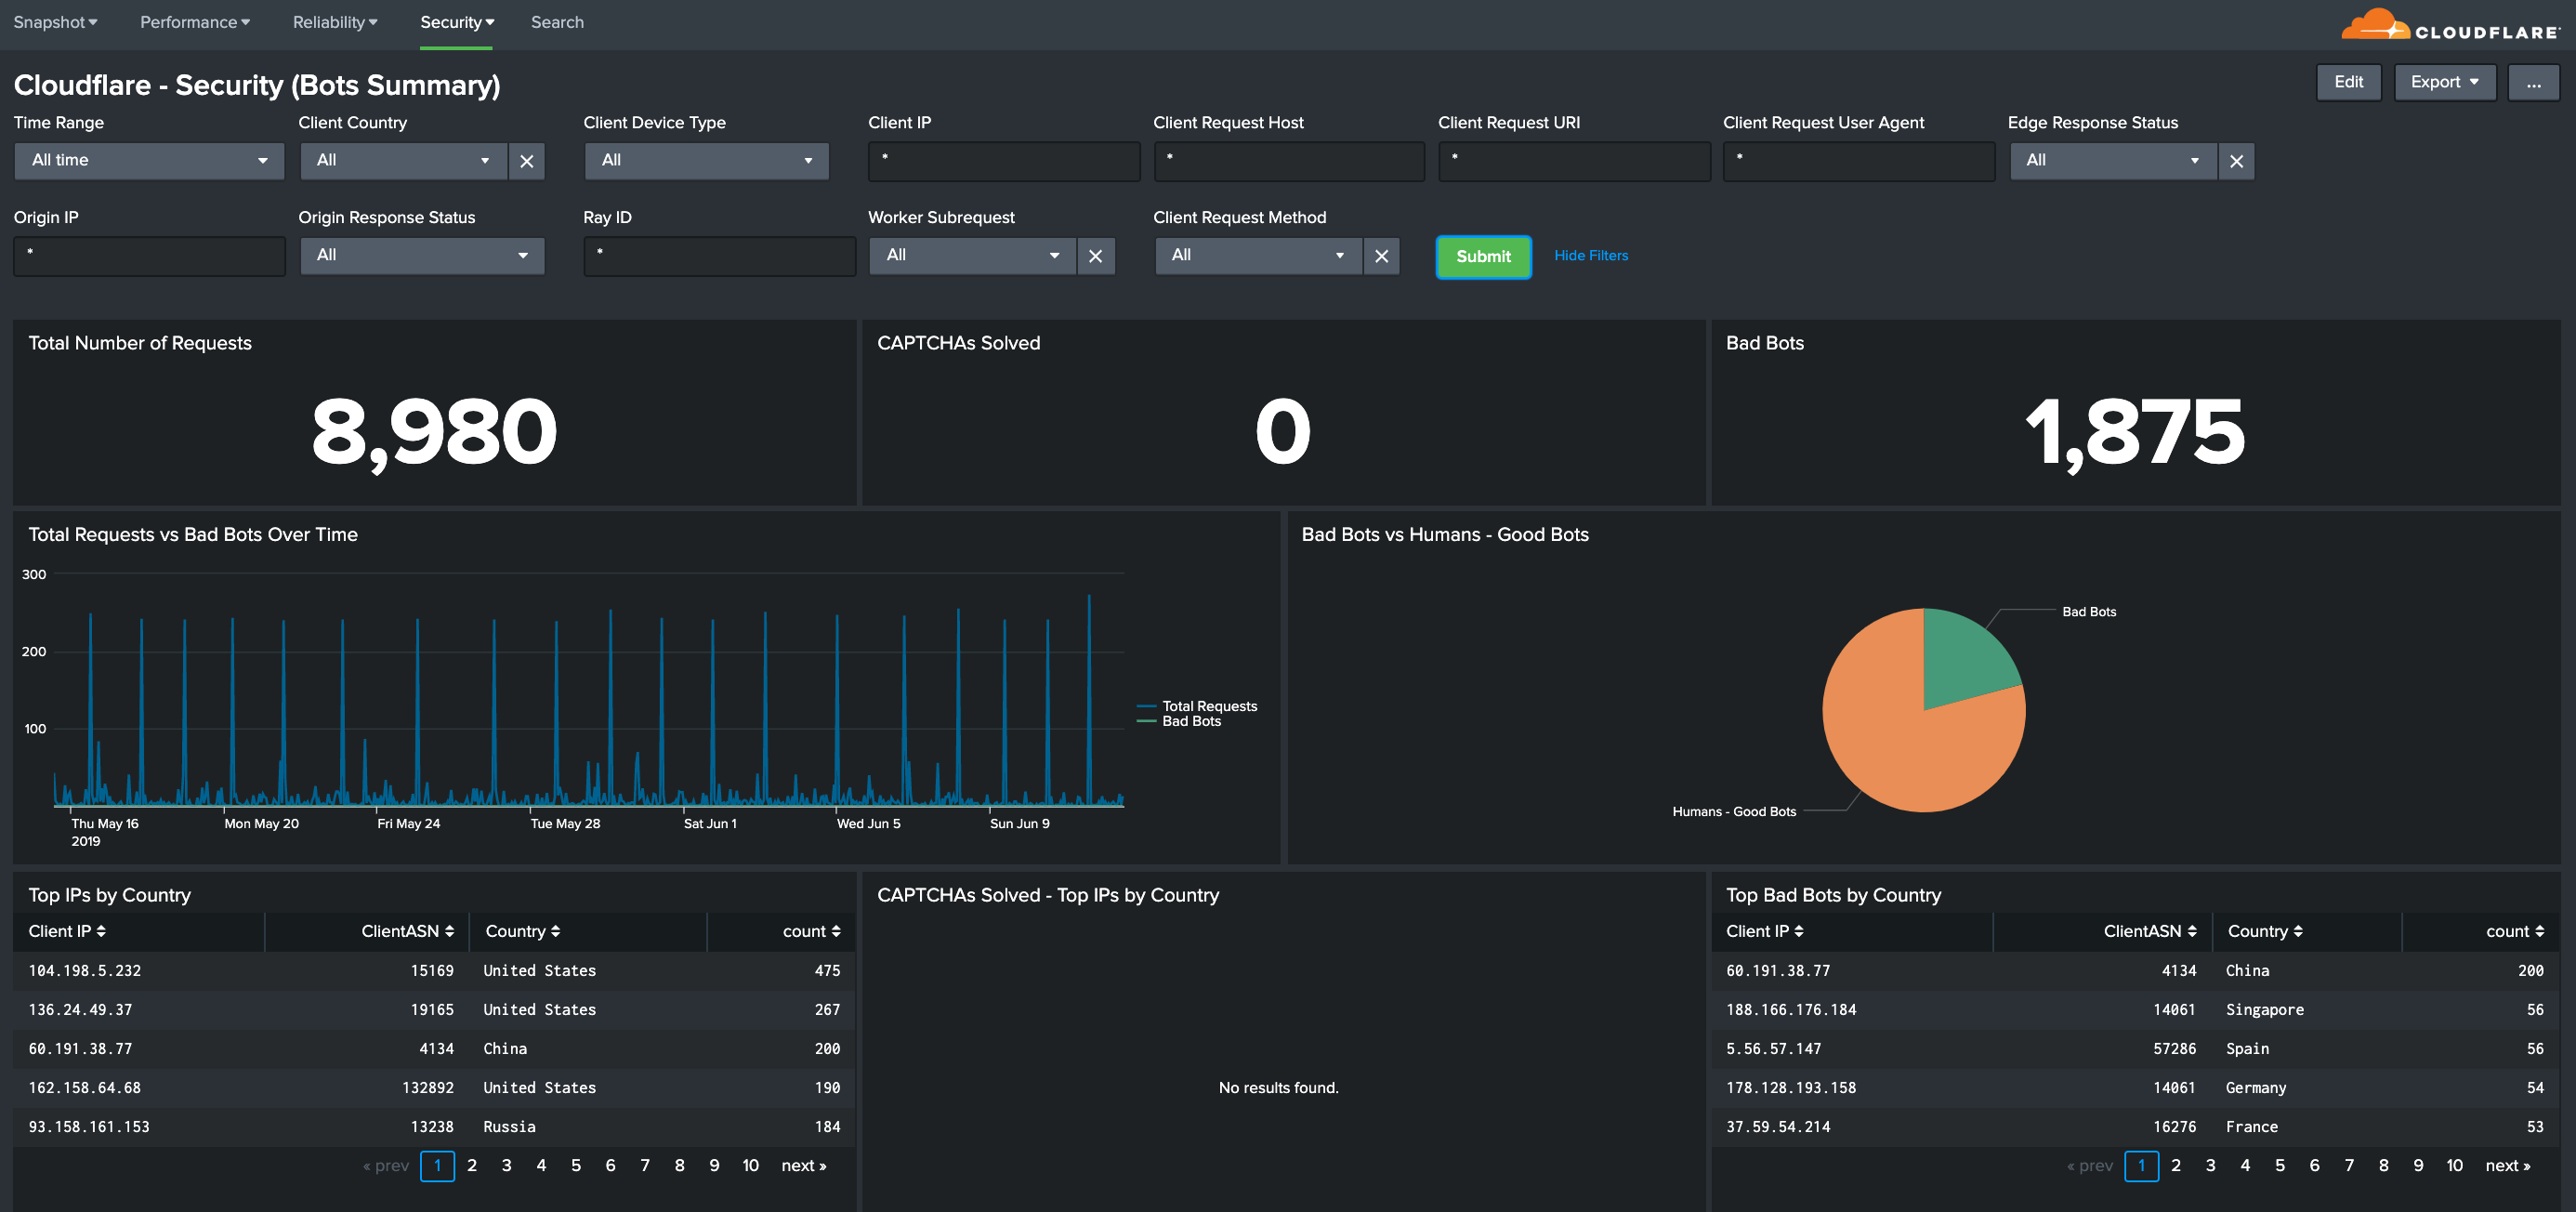Clear the Client Request Method filter icon

point(1382,255)
